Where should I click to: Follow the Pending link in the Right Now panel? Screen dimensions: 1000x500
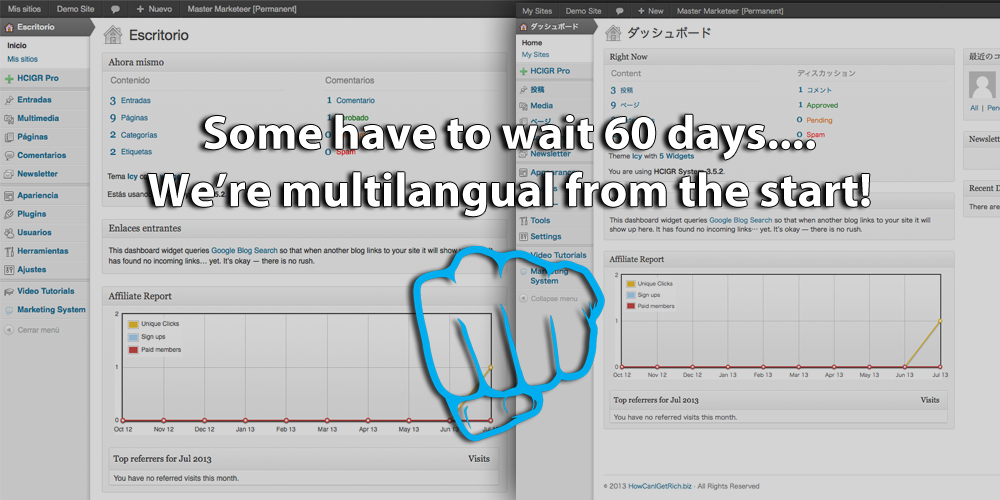click(x=819, y=120)
